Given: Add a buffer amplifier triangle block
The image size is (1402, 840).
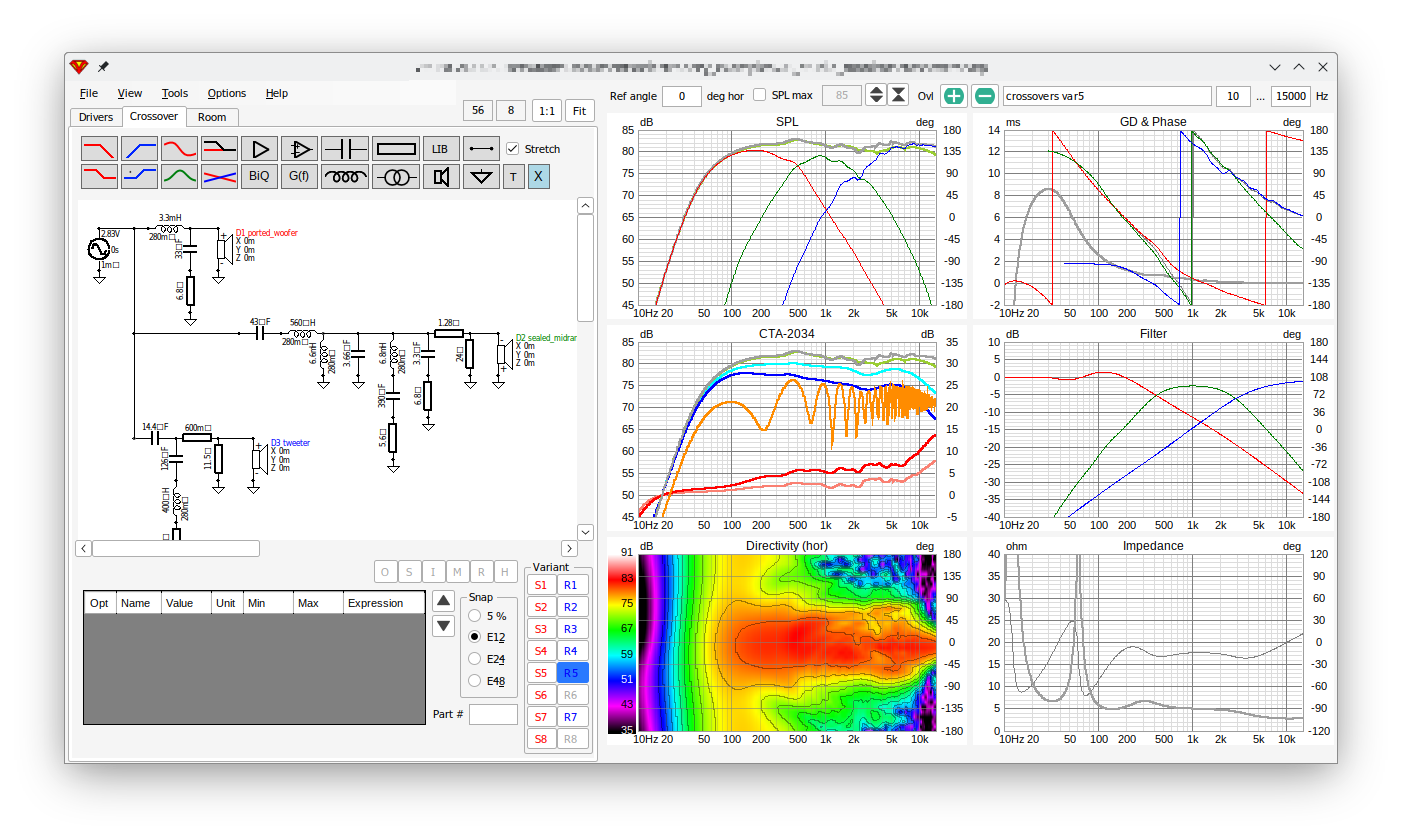Looking at the screenshot, I should 259,149.
